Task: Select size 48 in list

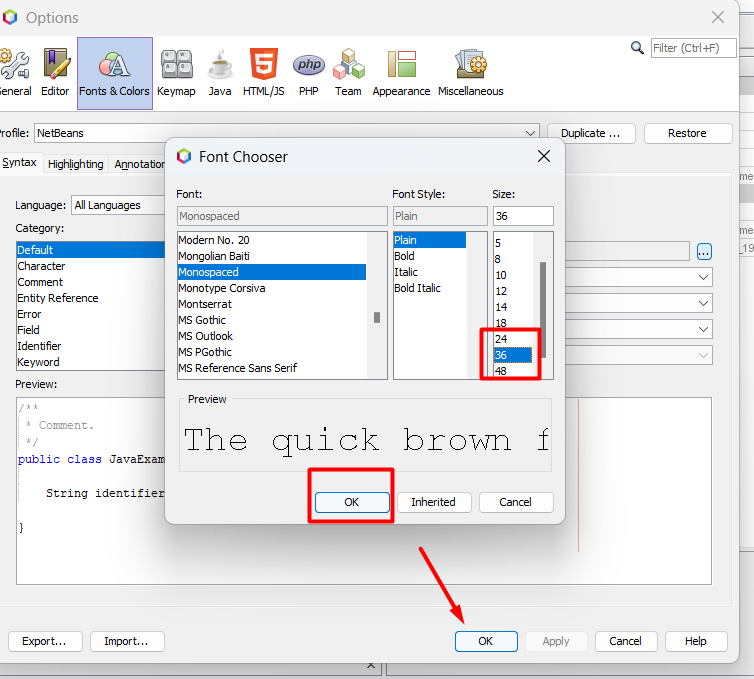Action: 513,371
